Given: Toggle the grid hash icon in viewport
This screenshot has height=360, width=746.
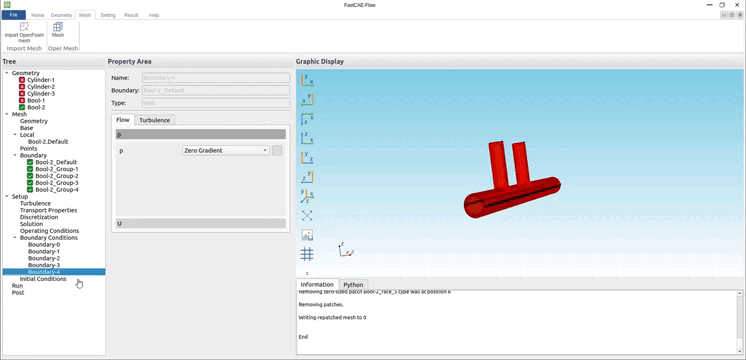Looking at the screenshot, I should click(x=307, y=254).
